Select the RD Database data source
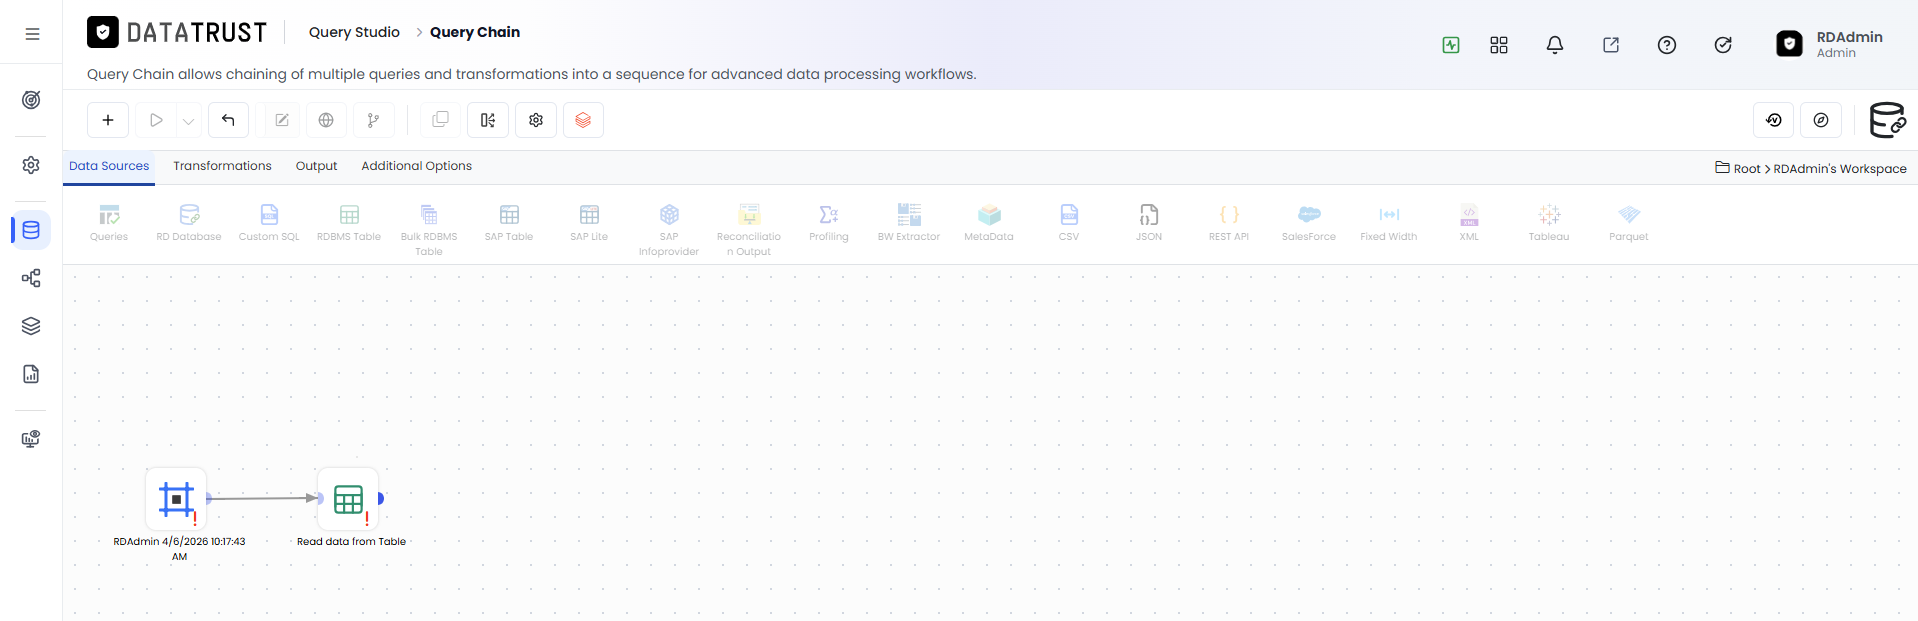This screenshot has width=1918, height=621. coord(189,223)
